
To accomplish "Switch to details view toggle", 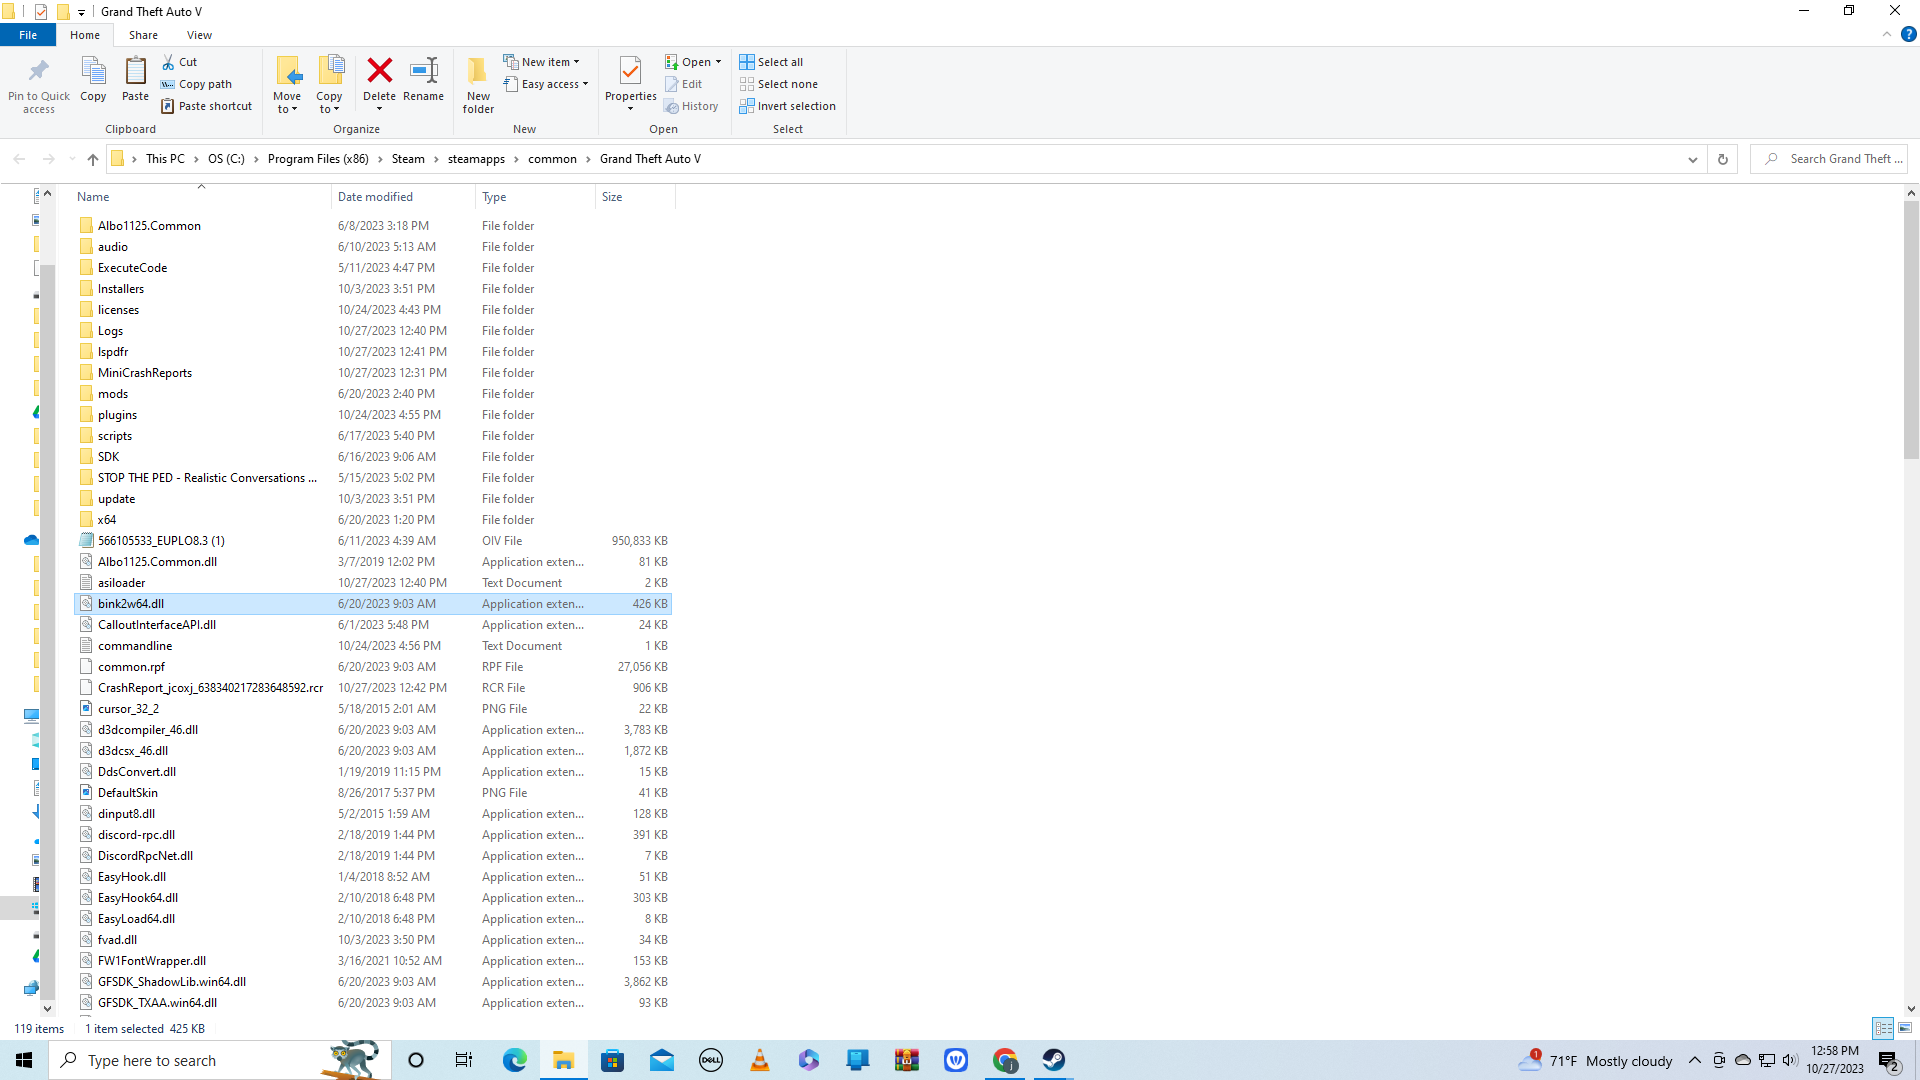I will [1883, 1028].
